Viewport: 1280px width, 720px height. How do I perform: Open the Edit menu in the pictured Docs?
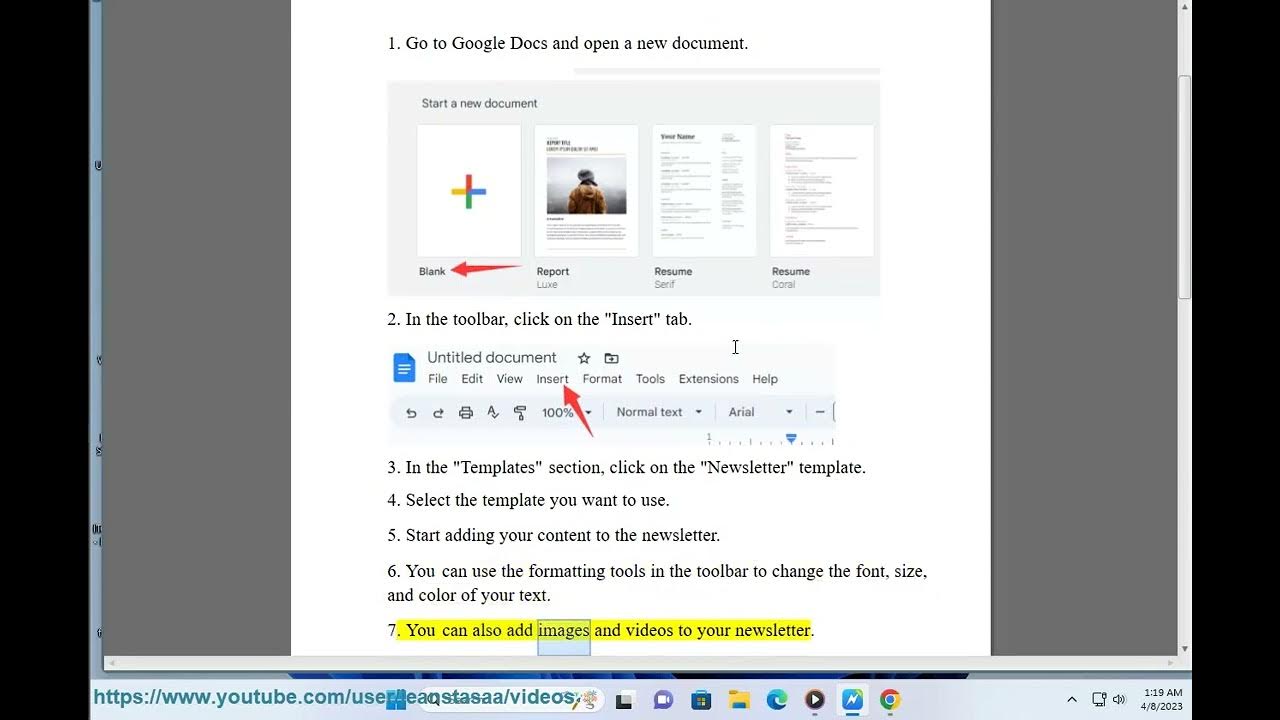(472, 379)
